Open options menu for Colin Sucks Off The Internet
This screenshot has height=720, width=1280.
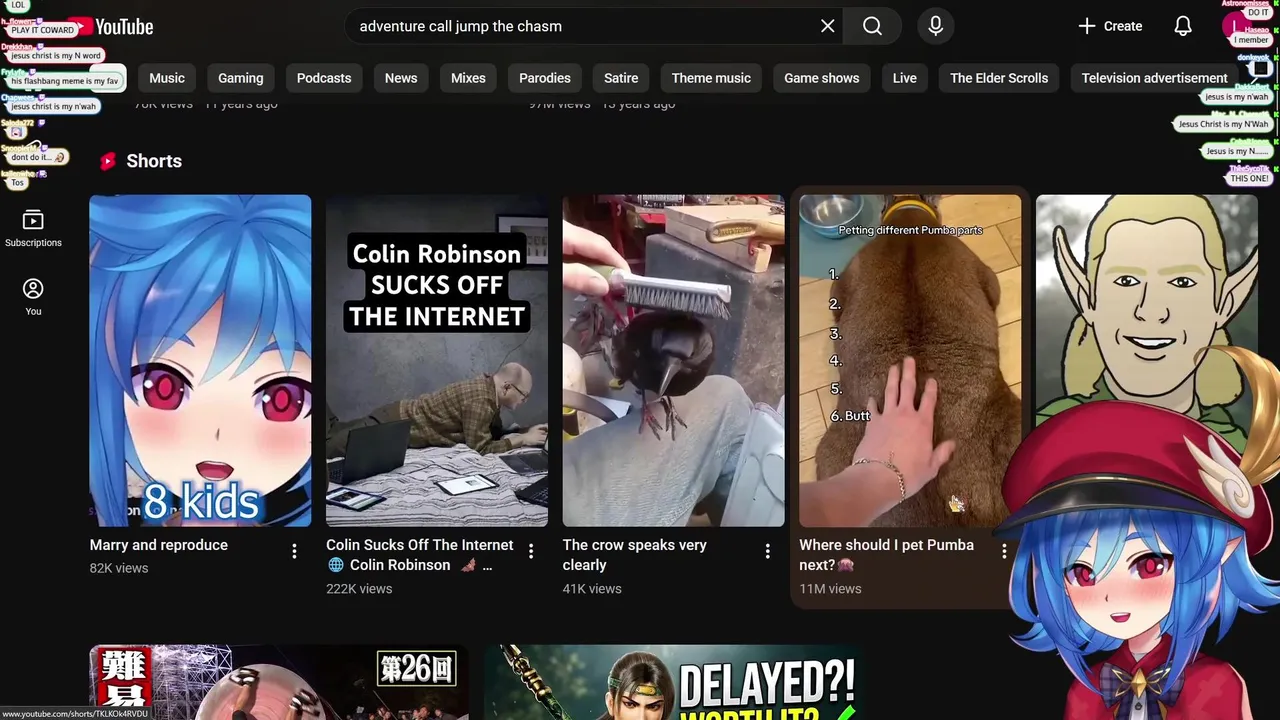coord(531,551)
